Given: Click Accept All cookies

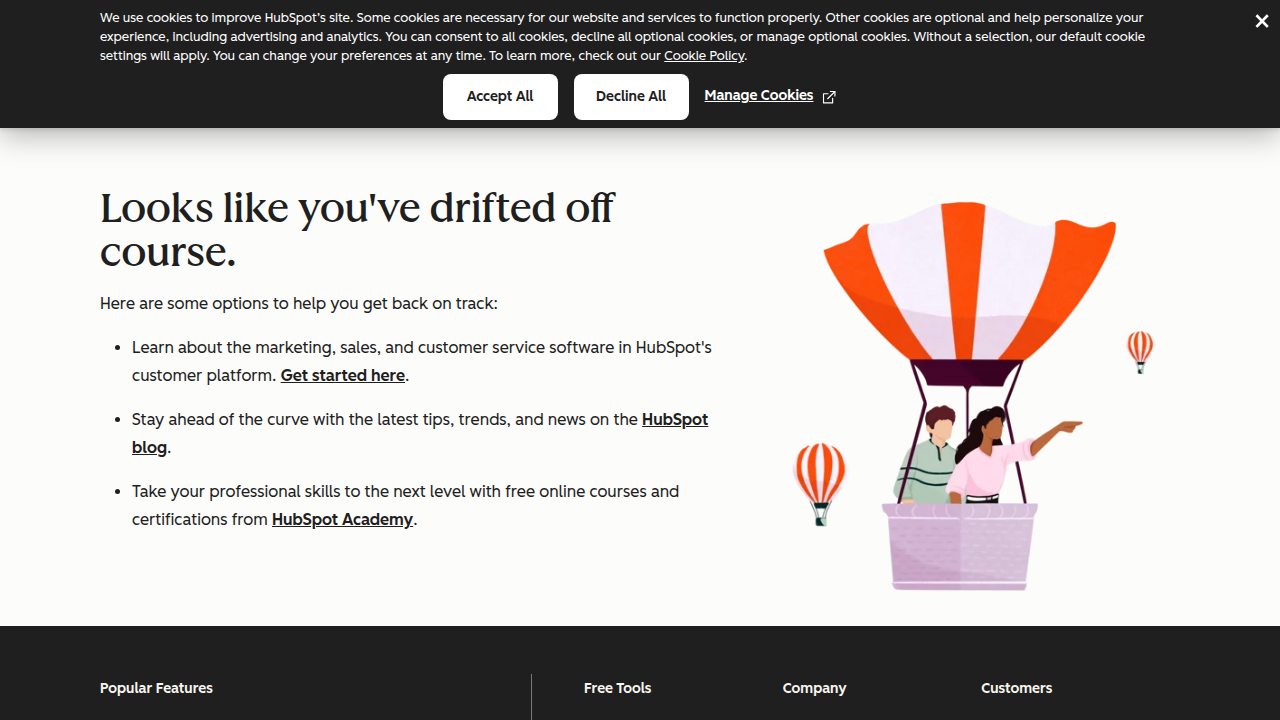Looking at the screenshot, I should (500, 96).
